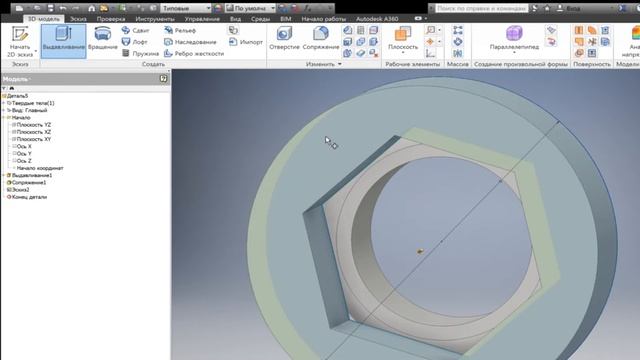The image size is (640, 360).
Task: Expand the Вид: Главный node
Action: [4, 110]
